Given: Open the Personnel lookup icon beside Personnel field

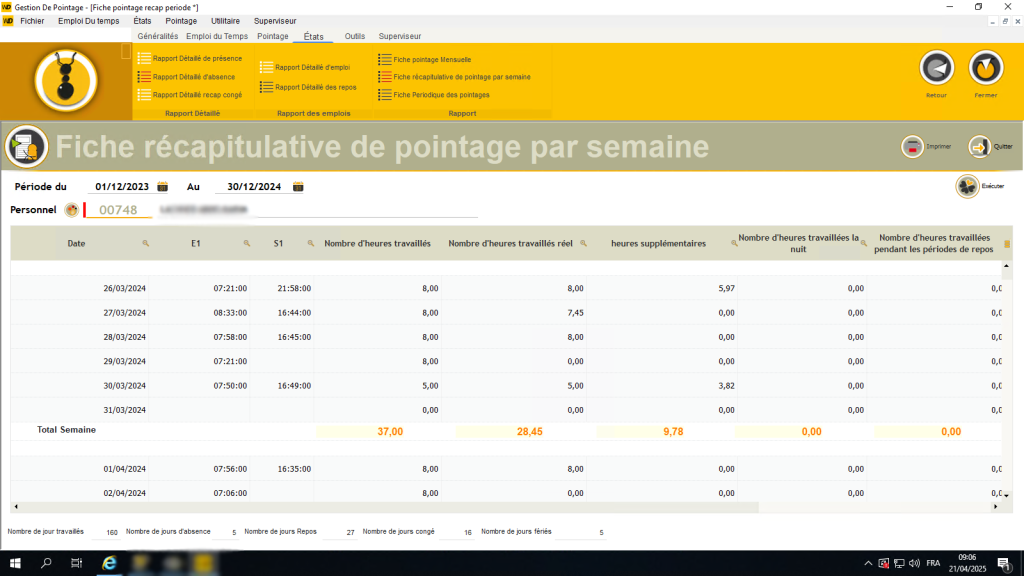Looking at the screenshot, I should tap(69, 211).
